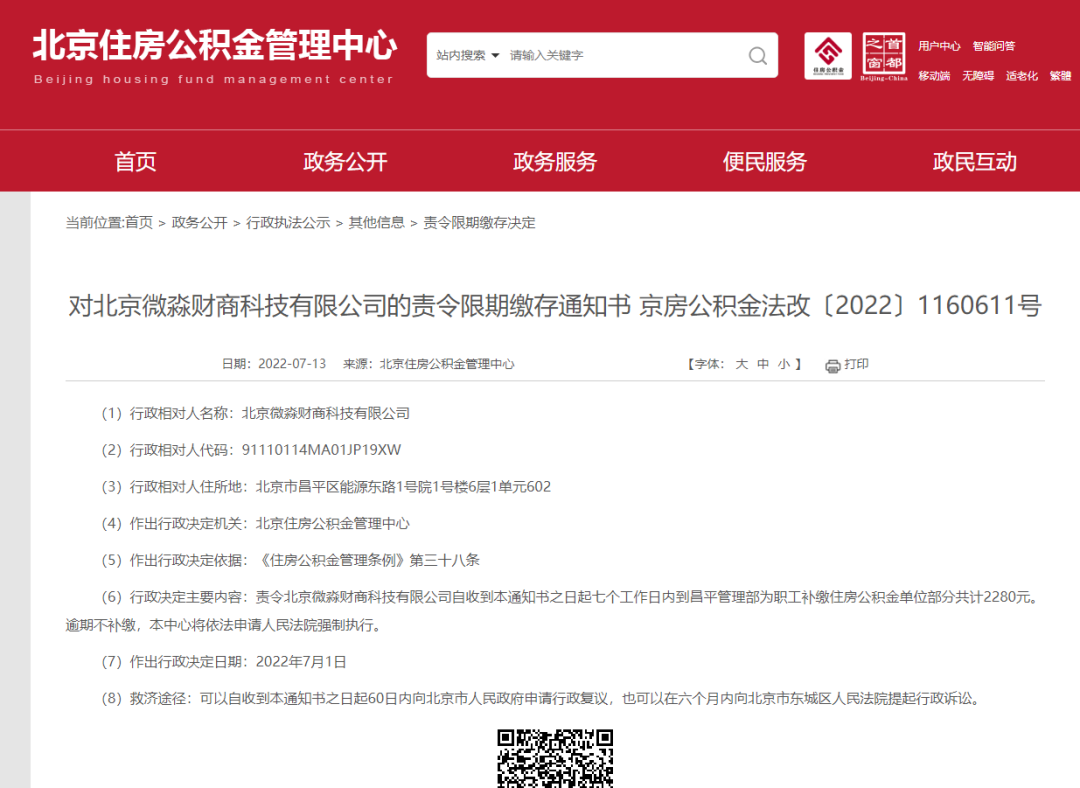Open 移动端 link
Screen dimensions: 1080x788
(x=934, y=76)
